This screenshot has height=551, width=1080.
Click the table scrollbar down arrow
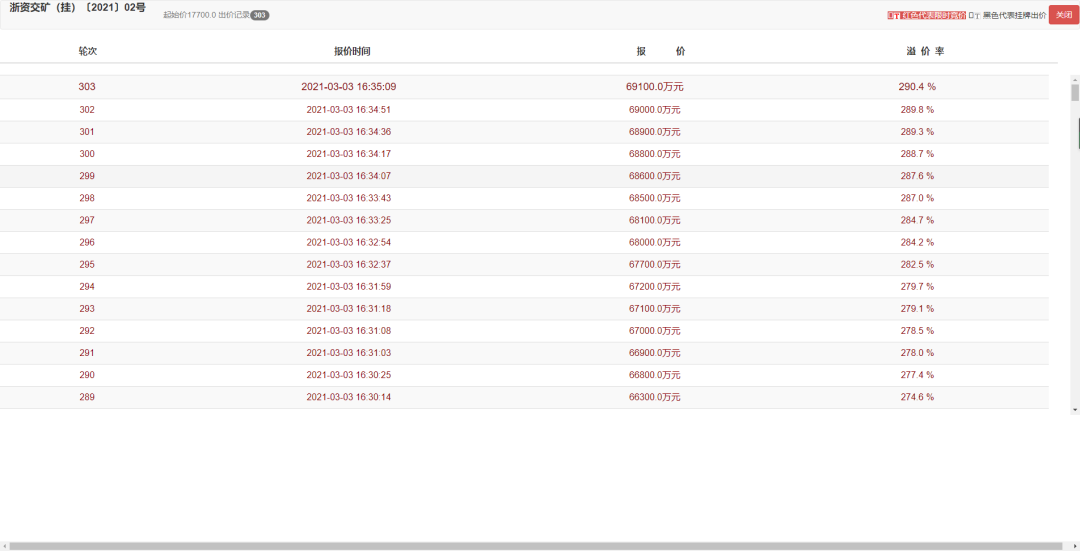point(1074,410)
